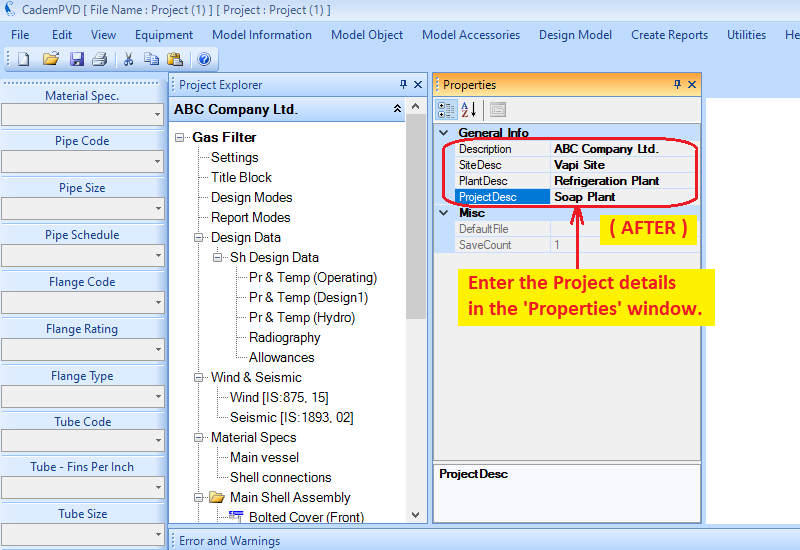Viewport: 800px width, 550px height.
Task: Collapse the Main Shell Assembly node
Action: [198, 497]
